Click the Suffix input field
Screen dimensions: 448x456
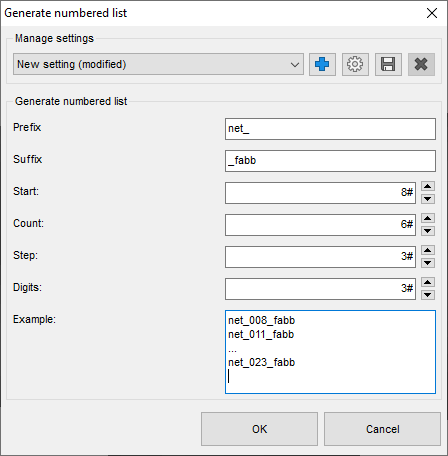(x=330, y=161)
